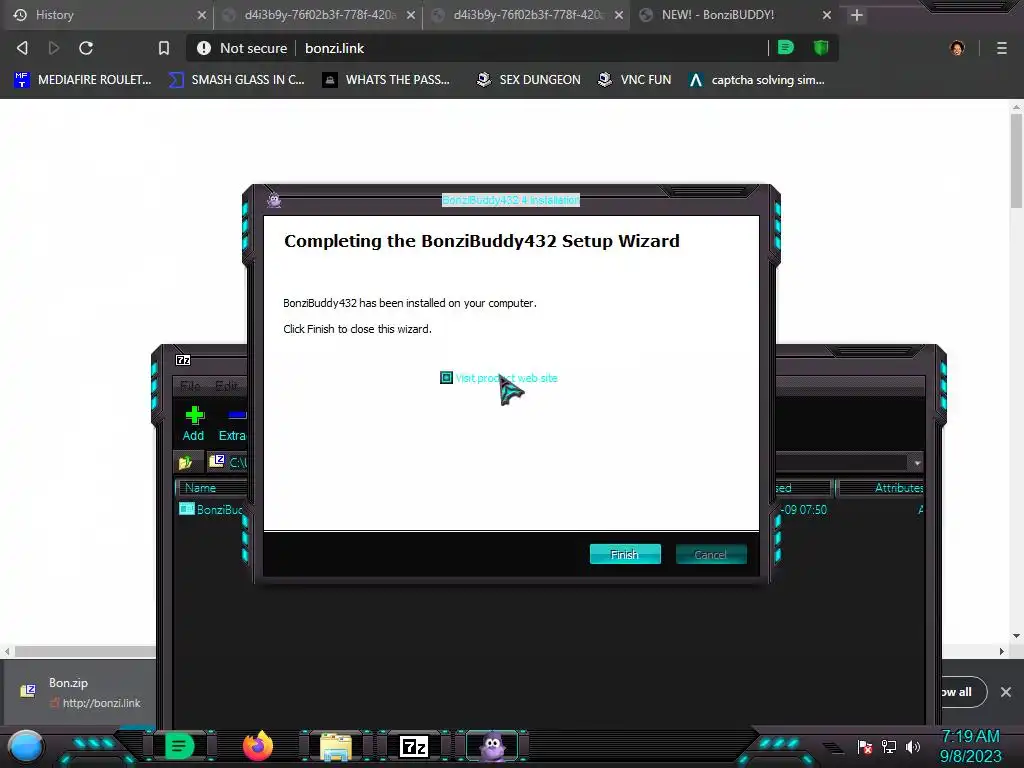1024x768 pixels.
Task: Click the browser forward arrow
Action: pos(54,48)
